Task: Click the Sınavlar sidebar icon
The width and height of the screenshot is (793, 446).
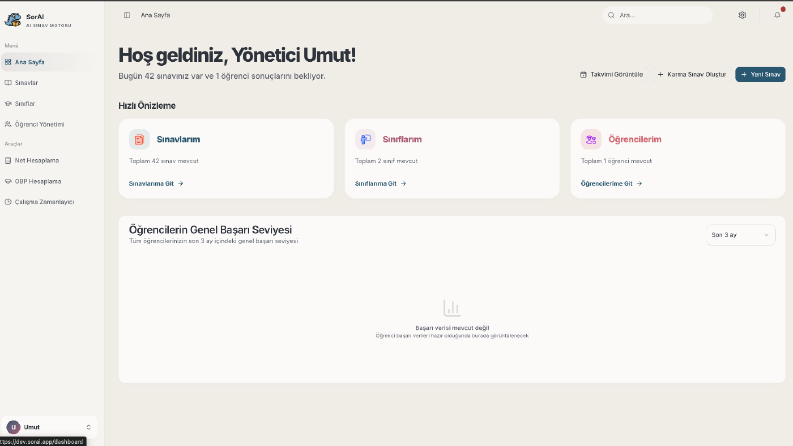Action: [8, 83]
